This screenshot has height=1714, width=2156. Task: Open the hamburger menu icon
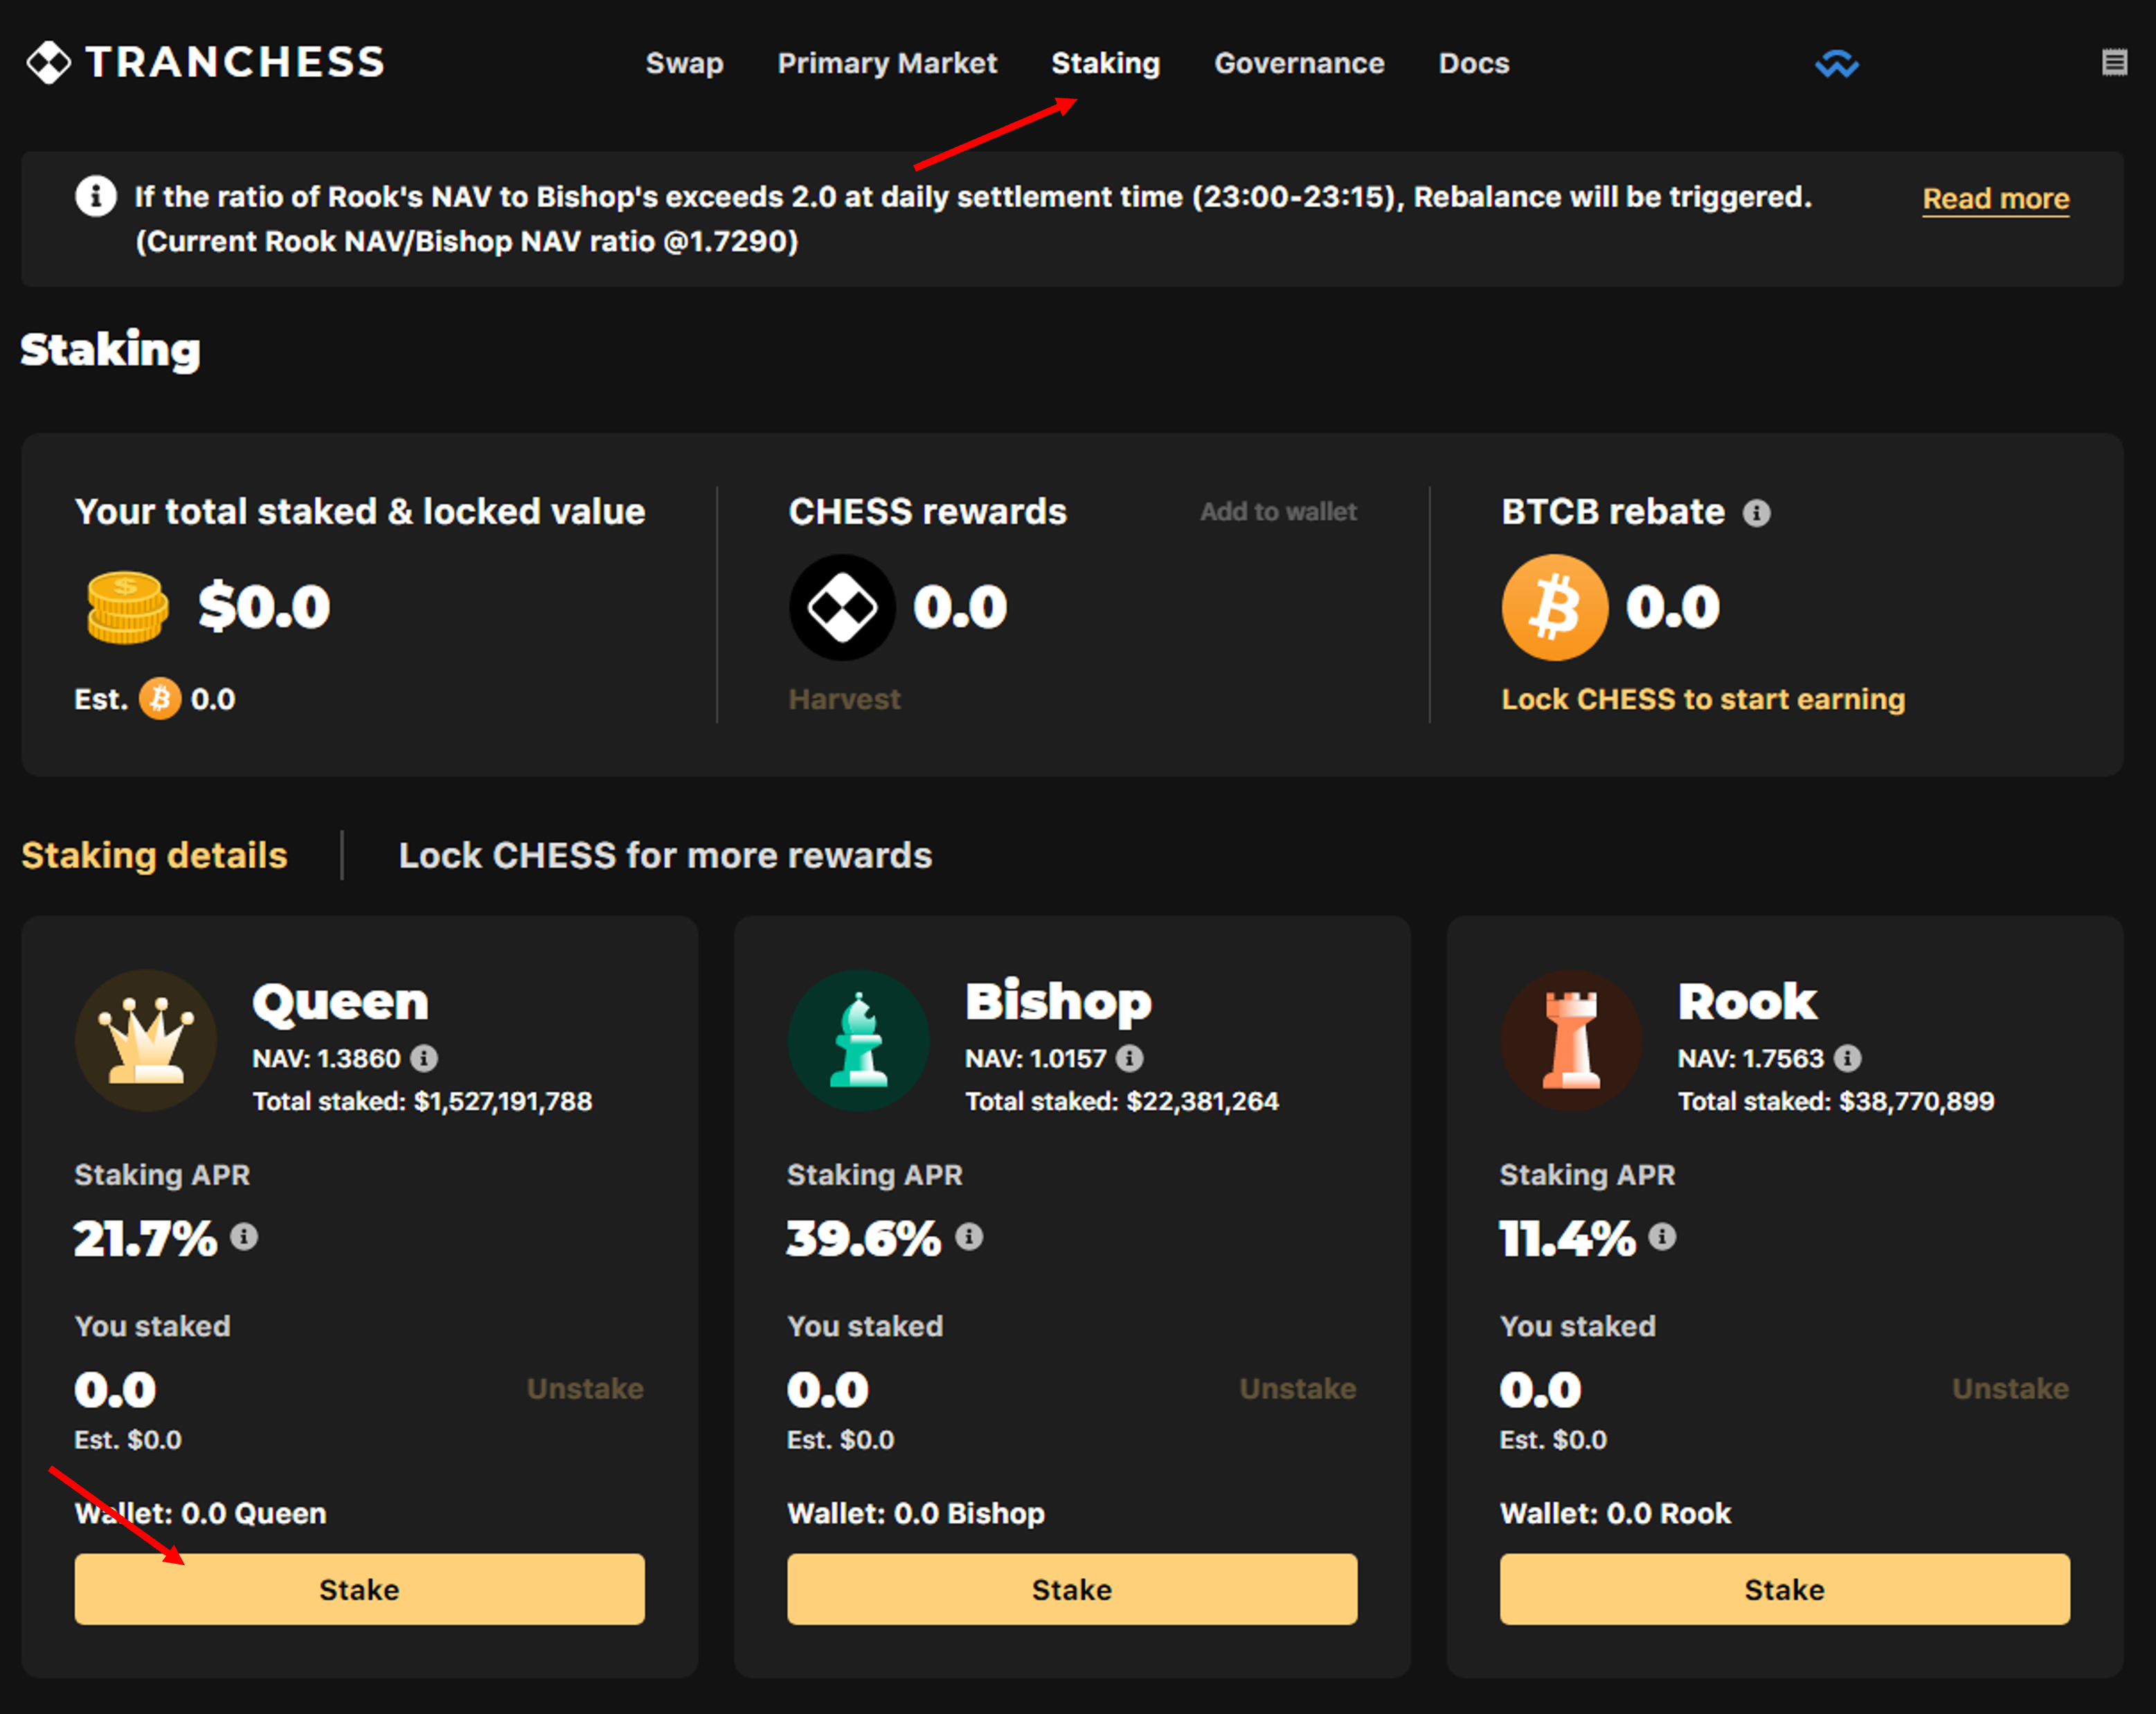tap(2114, 63)
